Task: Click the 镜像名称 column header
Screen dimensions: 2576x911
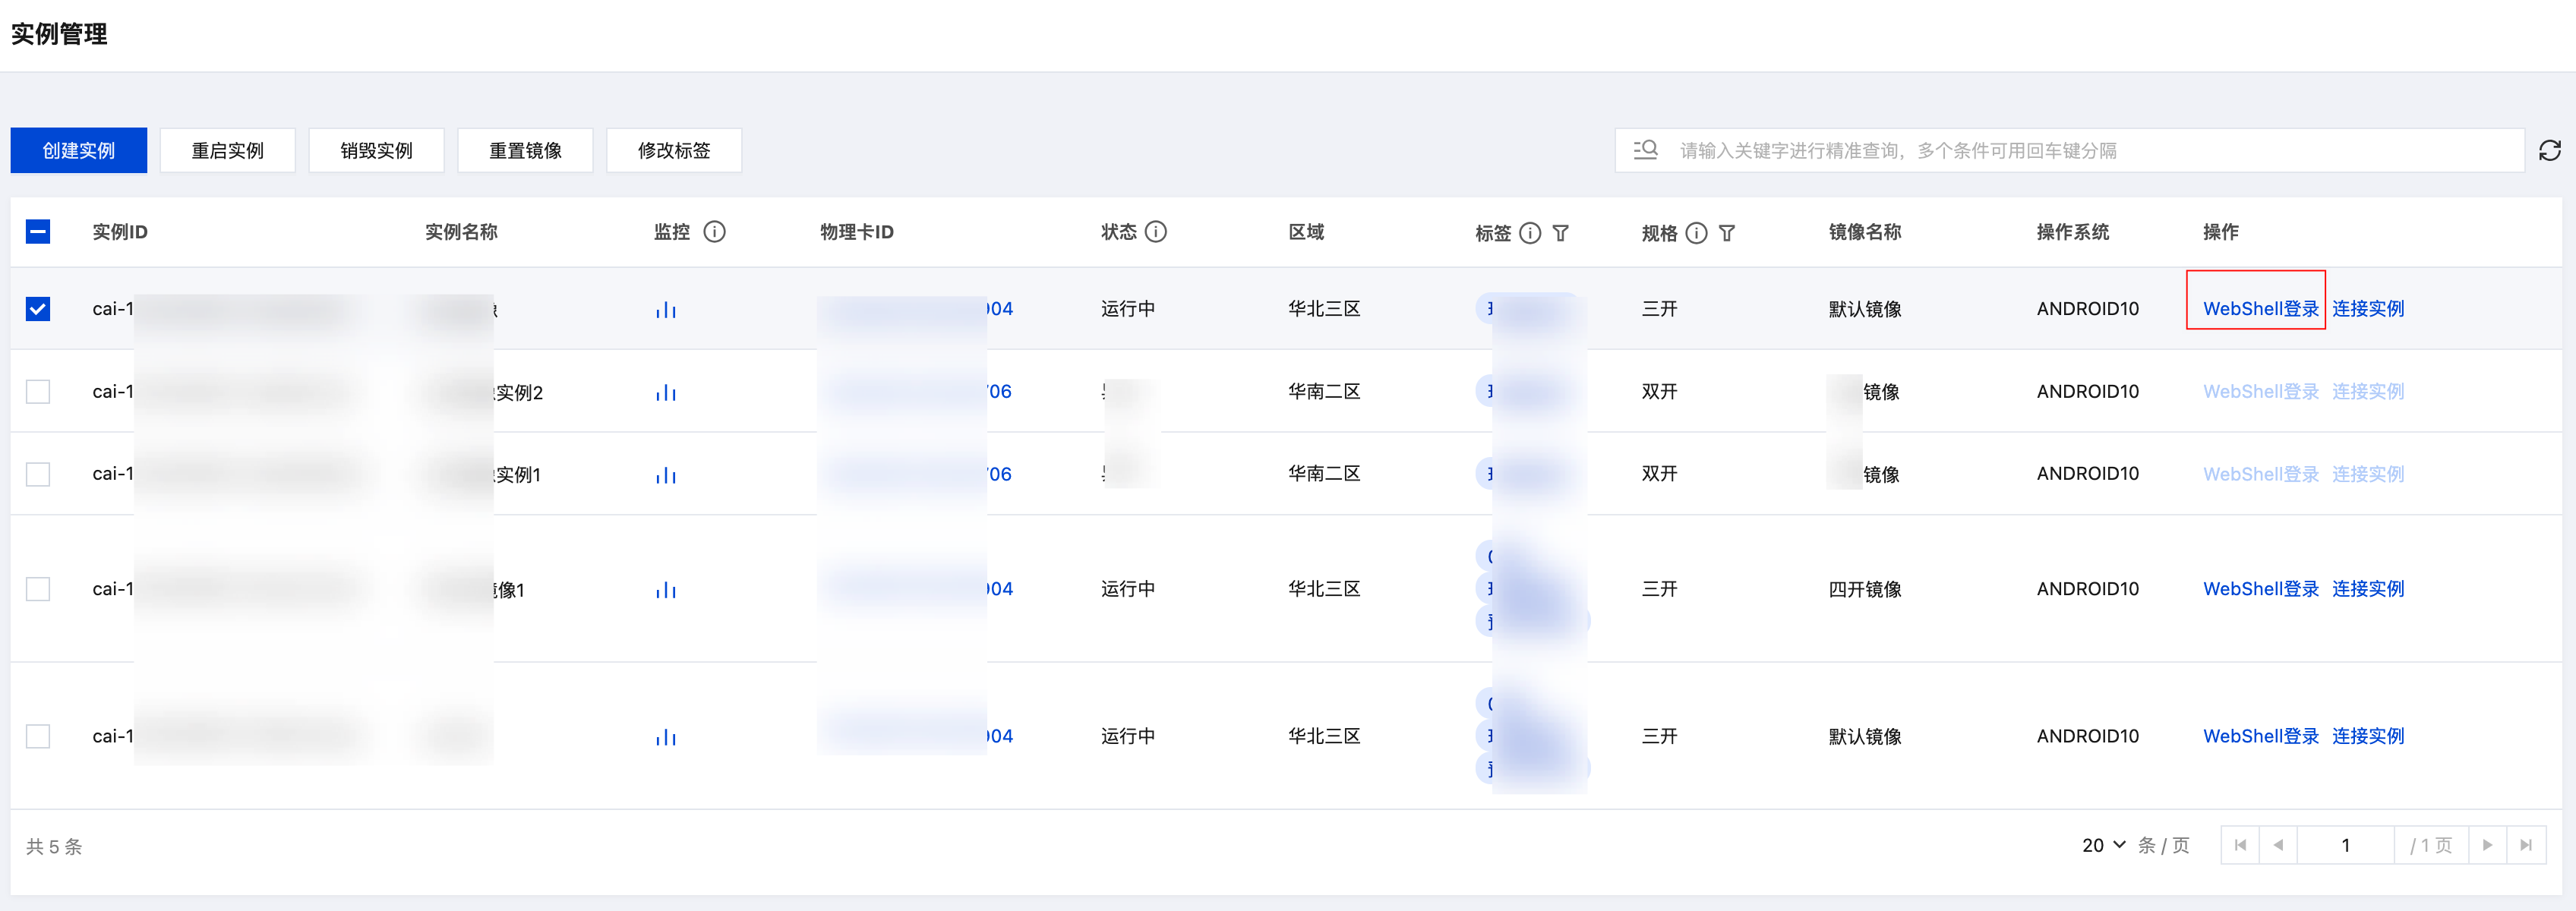Action: [1865, 232]
